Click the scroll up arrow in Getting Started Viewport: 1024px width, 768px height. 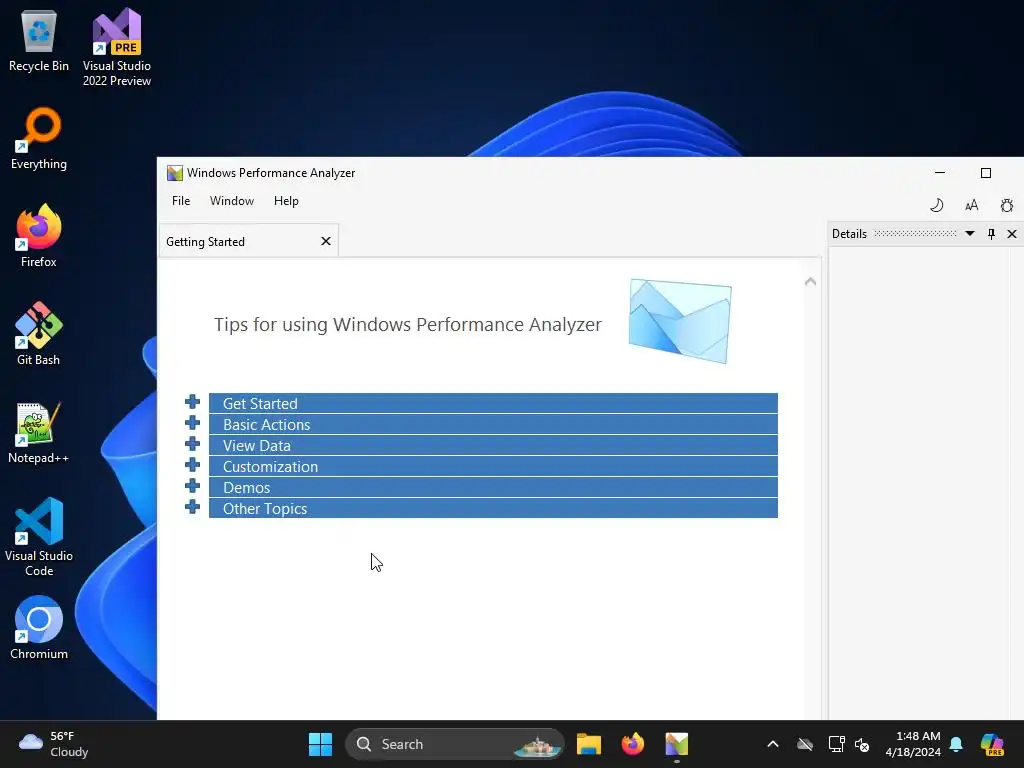click(x=810, y=281)
